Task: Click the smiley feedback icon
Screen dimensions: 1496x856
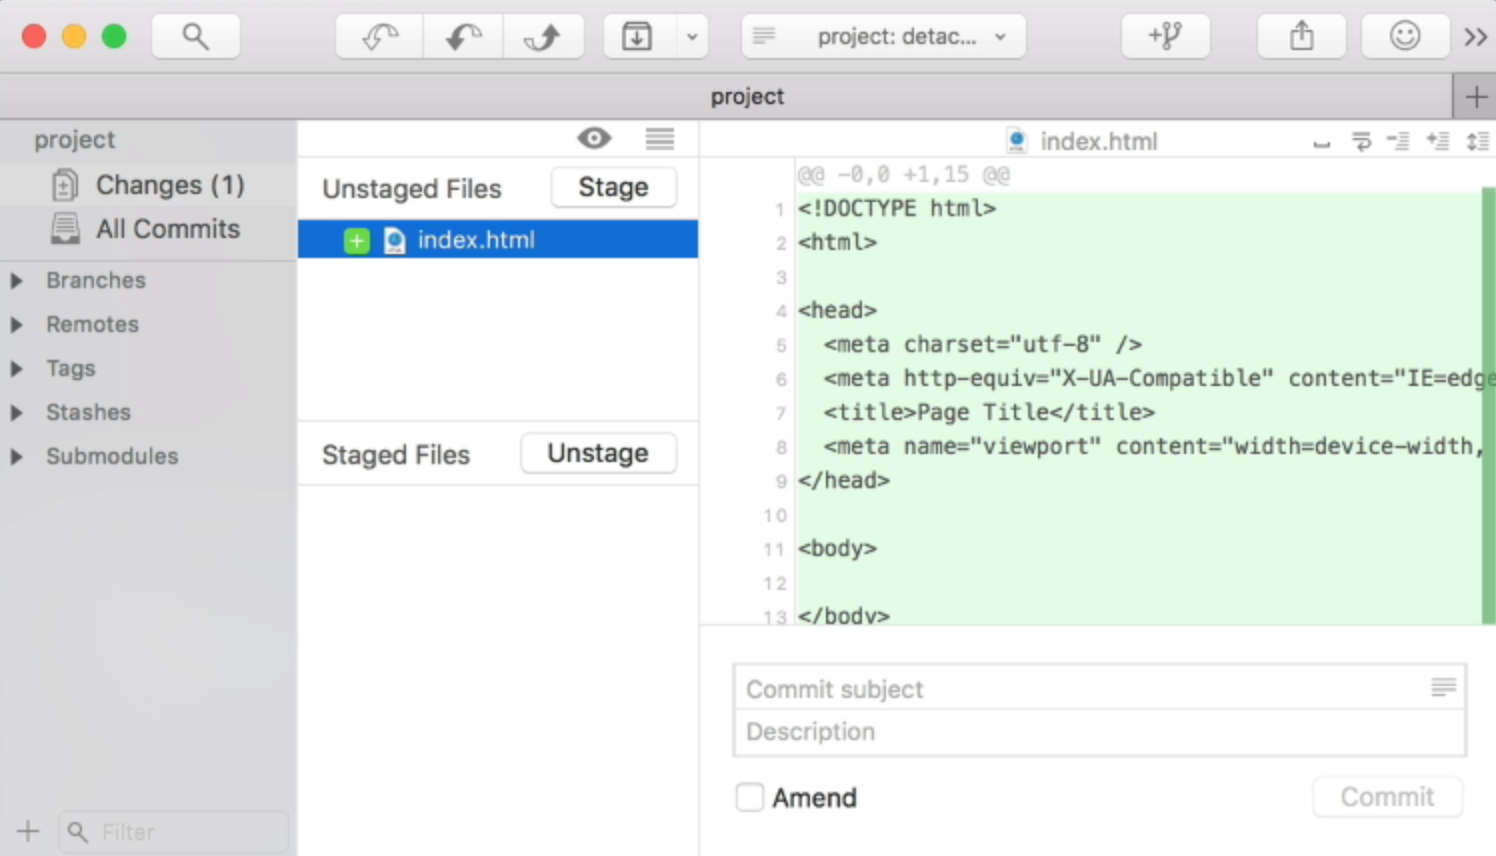Action: (x=1405, y=37)
